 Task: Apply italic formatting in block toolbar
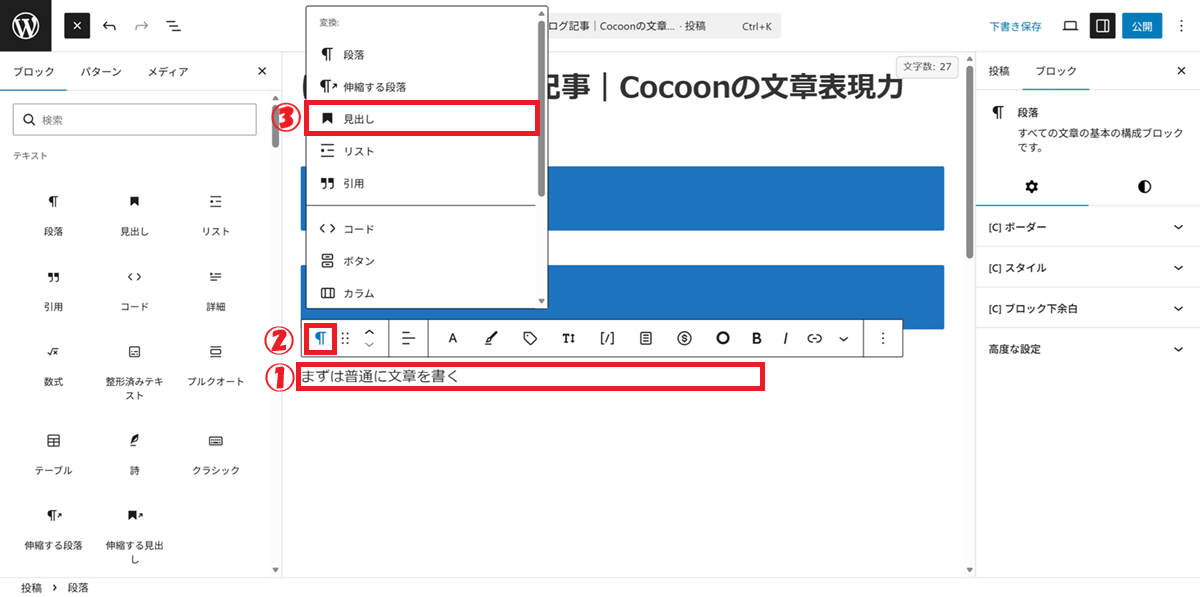[x=785, y=338]
